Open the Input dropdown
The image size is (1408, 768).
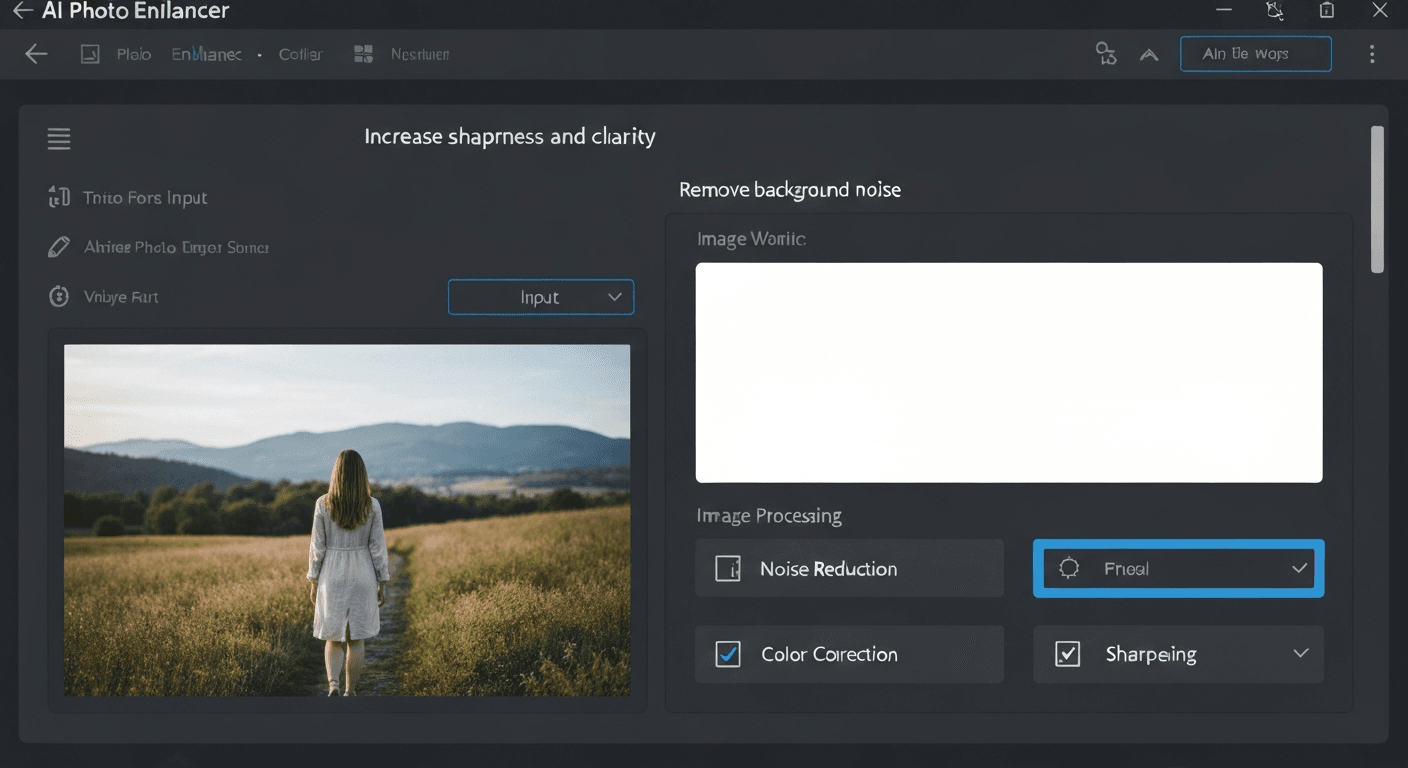pos(540,297)
